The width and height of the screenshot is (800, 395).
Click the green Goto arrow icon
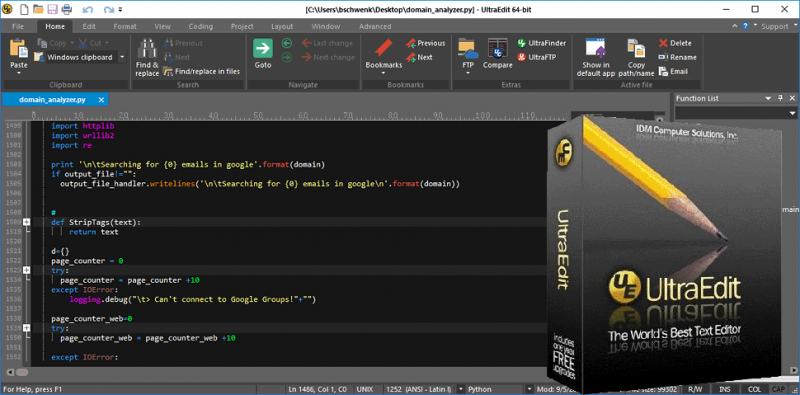[263, 48]
